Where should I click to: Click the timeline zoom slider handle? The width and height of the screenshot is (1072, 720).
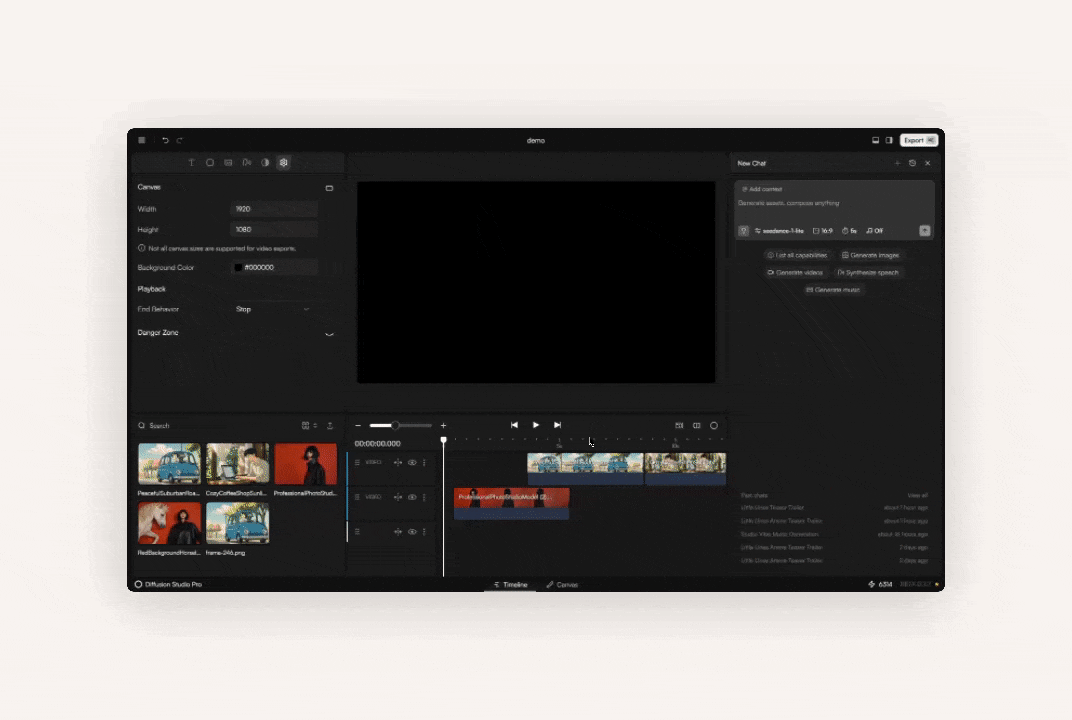coord(395,425)
